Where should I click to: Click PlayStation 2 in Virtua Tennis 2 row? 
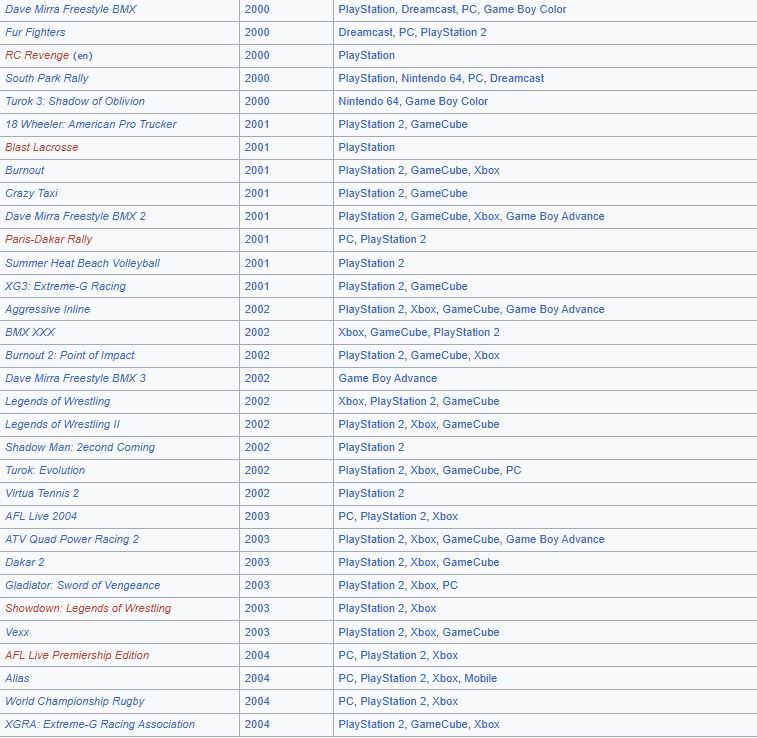coord(371,493)
